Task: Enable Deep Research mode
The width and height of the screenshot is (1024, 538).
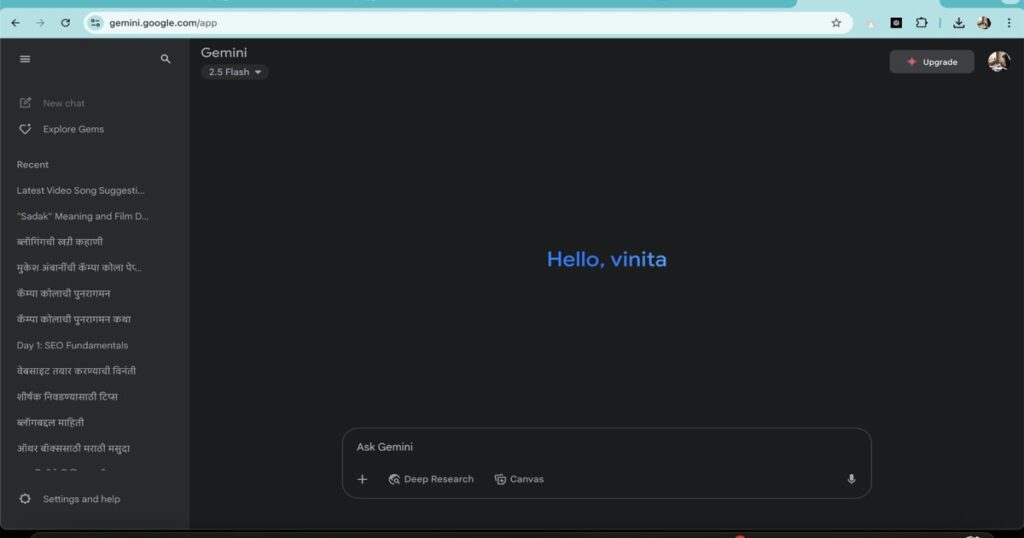Action: coord(431,479)
